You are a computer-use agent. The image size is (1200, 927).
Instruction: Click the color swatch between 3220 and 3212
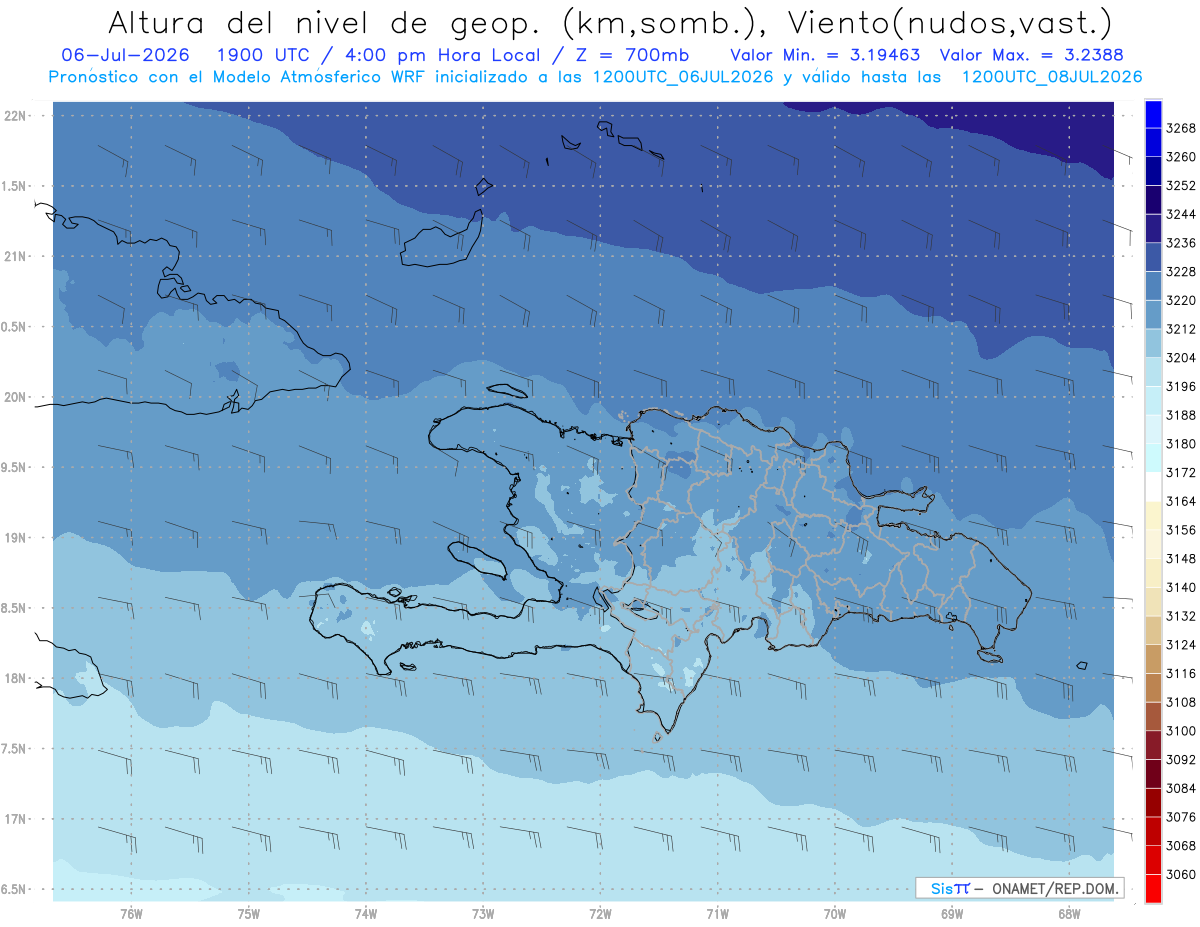(x=1153, y=314)
